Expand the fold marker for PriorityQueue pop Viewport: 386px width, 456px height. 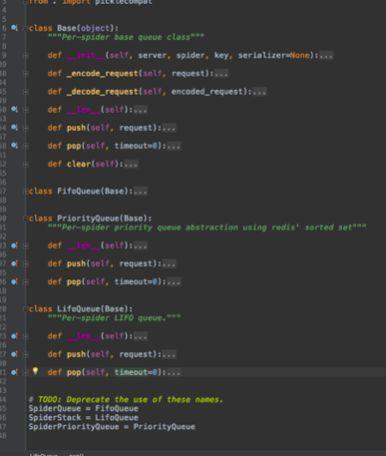26,282
